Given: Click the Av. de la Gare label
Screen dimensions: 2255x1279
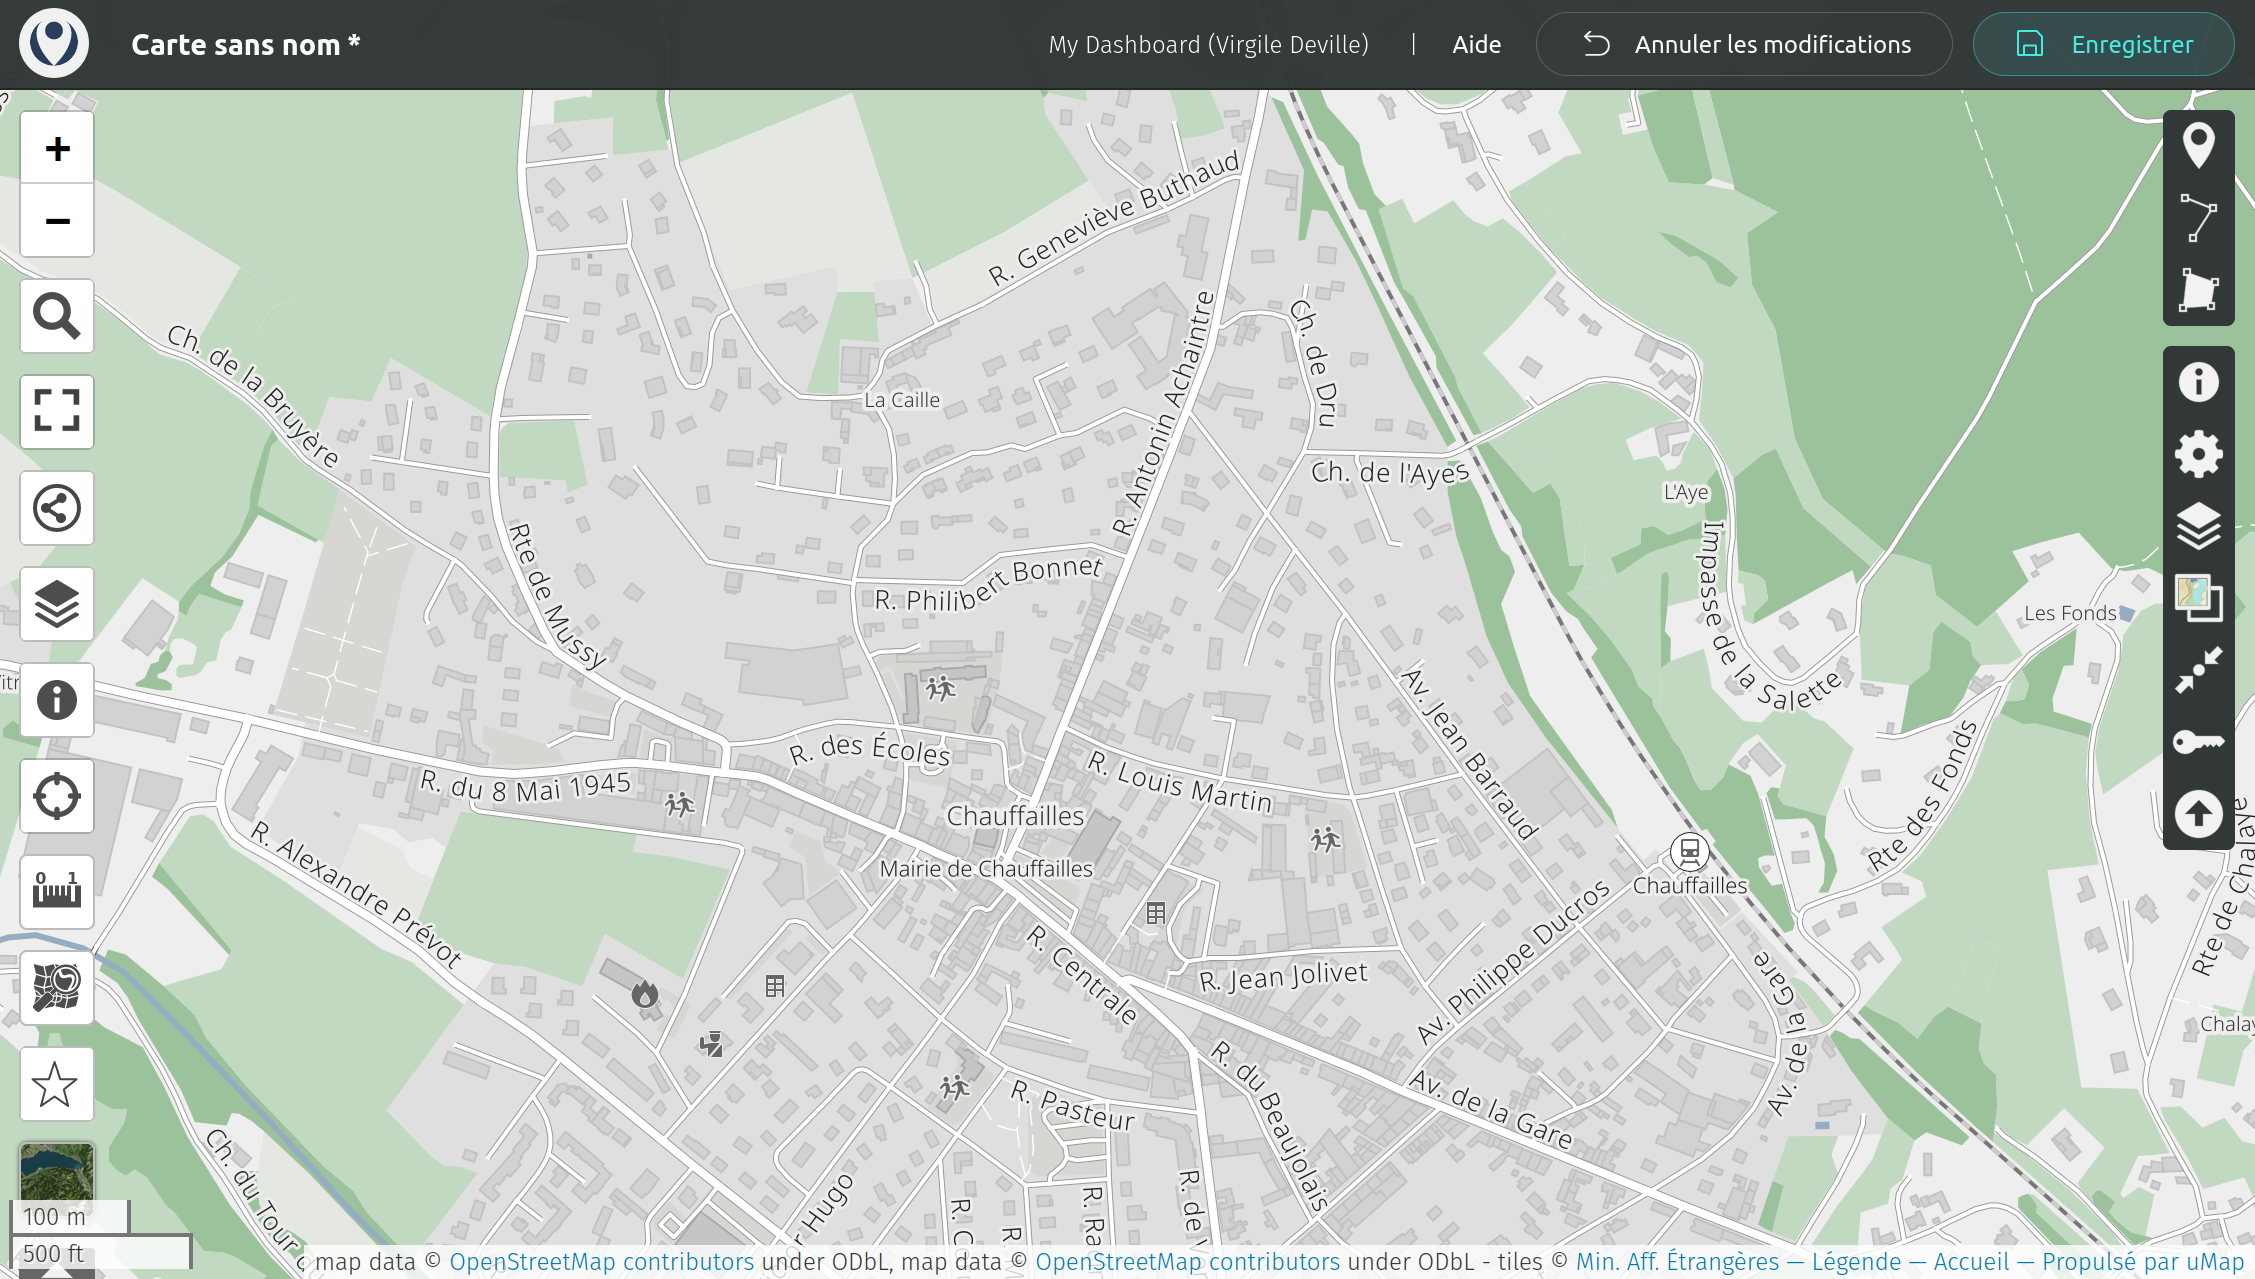Looking at the screenshot, I should click(x=1490, y=1110).
